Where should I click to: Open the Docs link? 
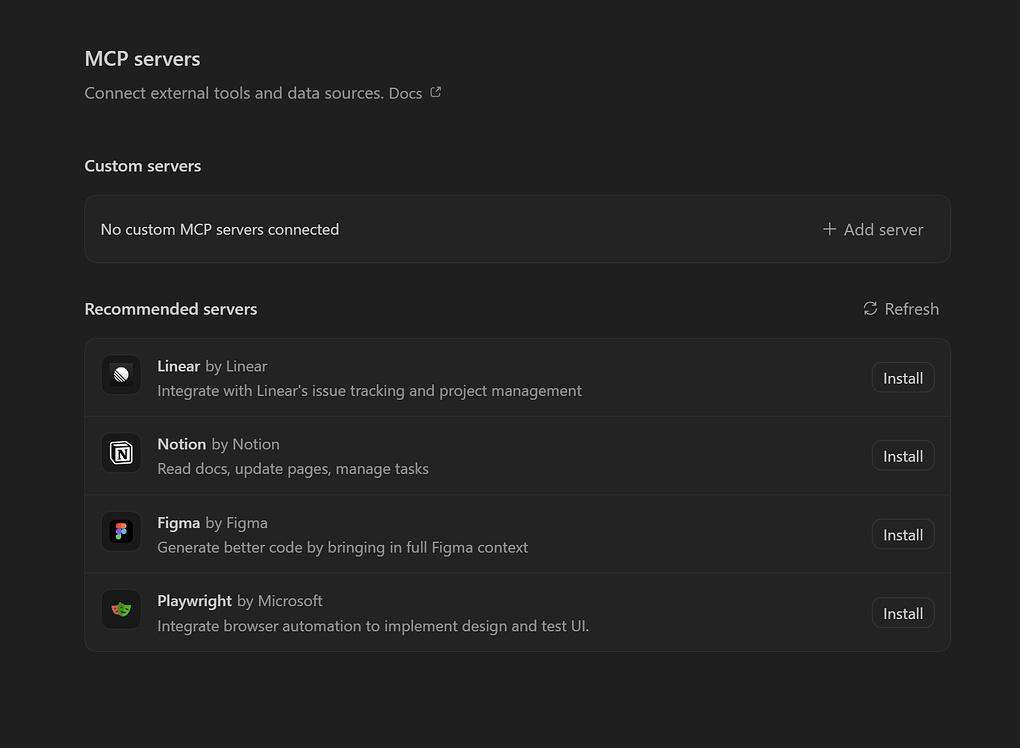click(x=405, y=93)
